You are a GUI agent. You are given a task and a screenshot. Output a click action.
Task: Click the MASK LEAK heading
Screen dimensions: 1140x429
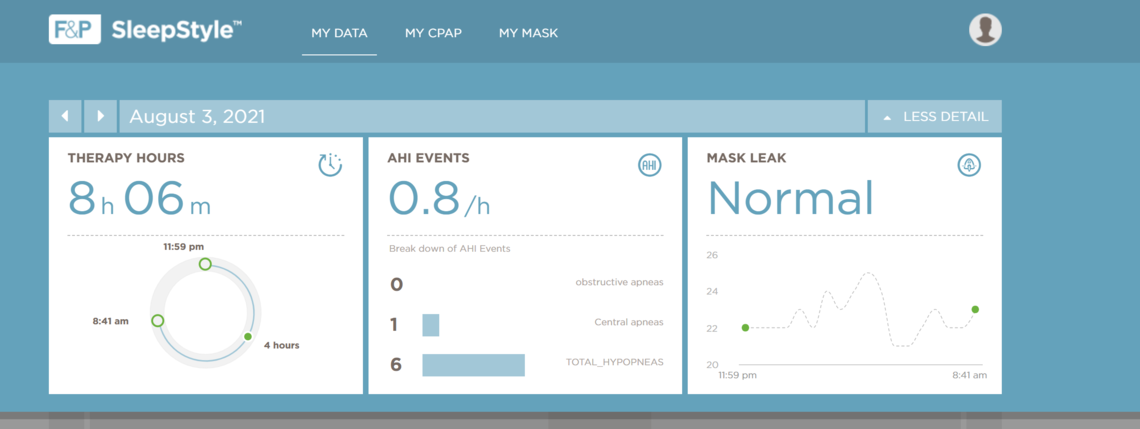coord(747,158)
